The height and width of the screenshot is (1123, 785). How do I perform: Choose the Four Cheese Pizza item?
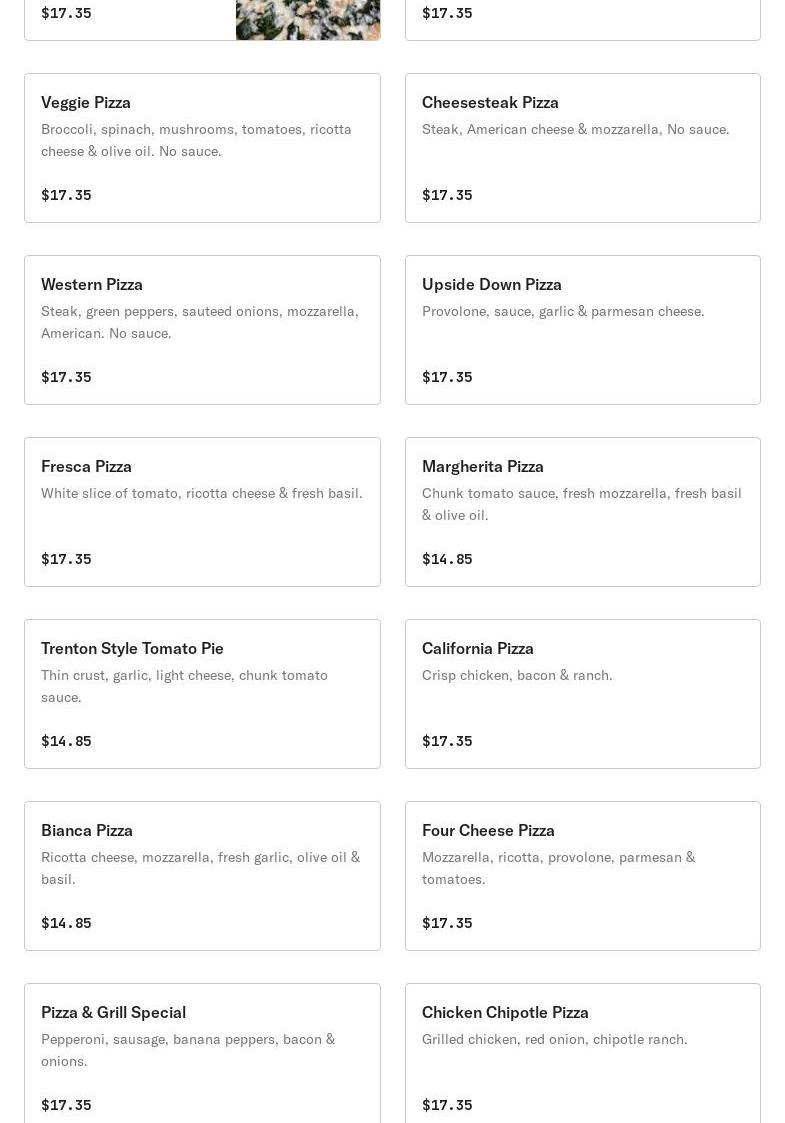pos(582,876)
